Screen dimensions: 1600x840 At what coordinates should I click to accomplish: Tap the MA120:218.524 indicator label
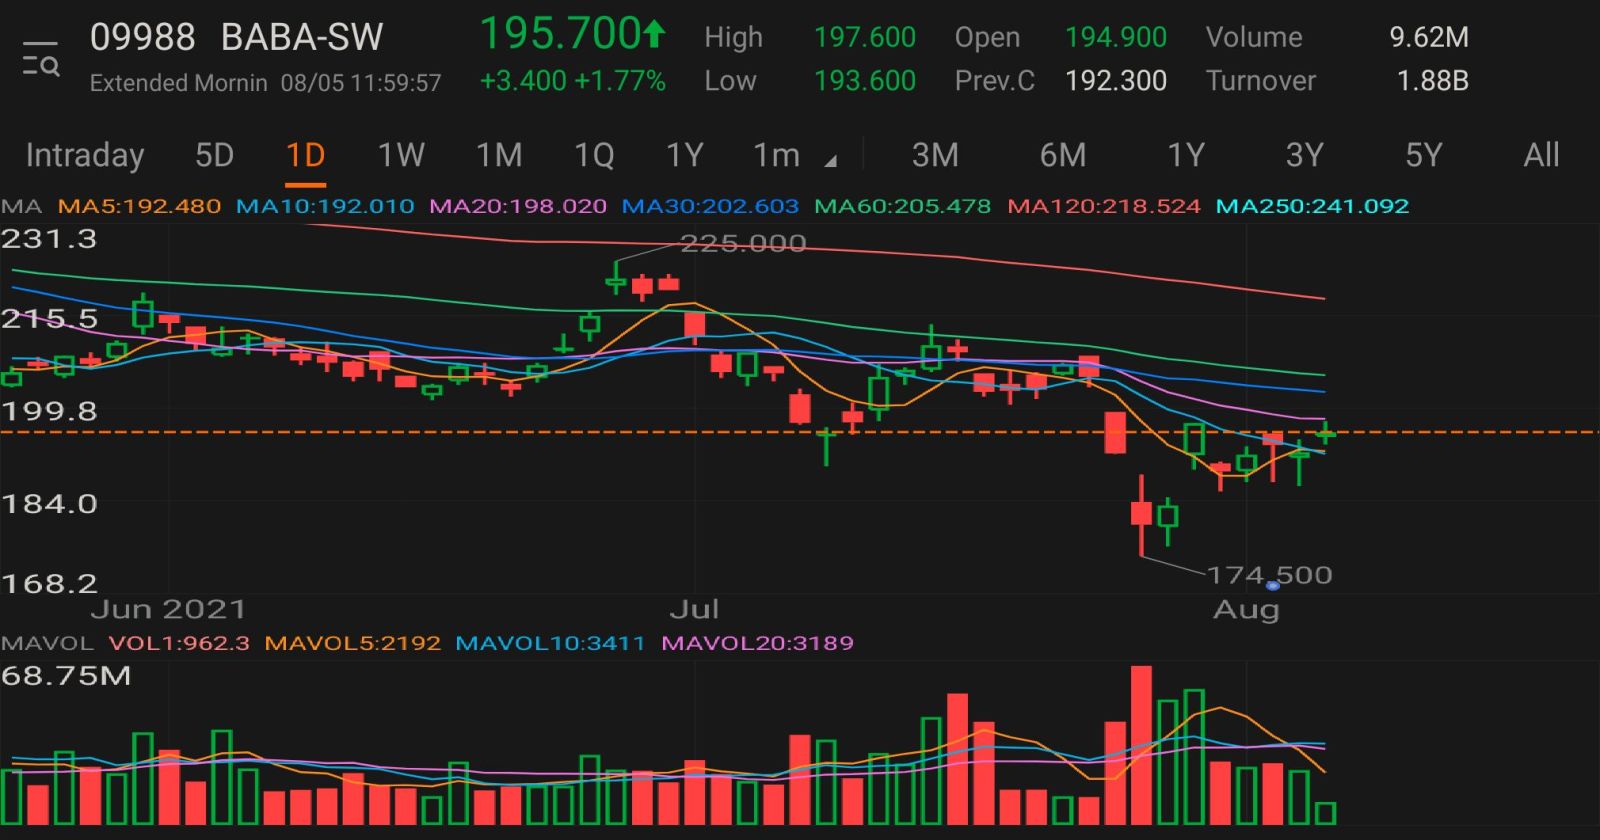pyautogui.click(x=1104, y=207)
